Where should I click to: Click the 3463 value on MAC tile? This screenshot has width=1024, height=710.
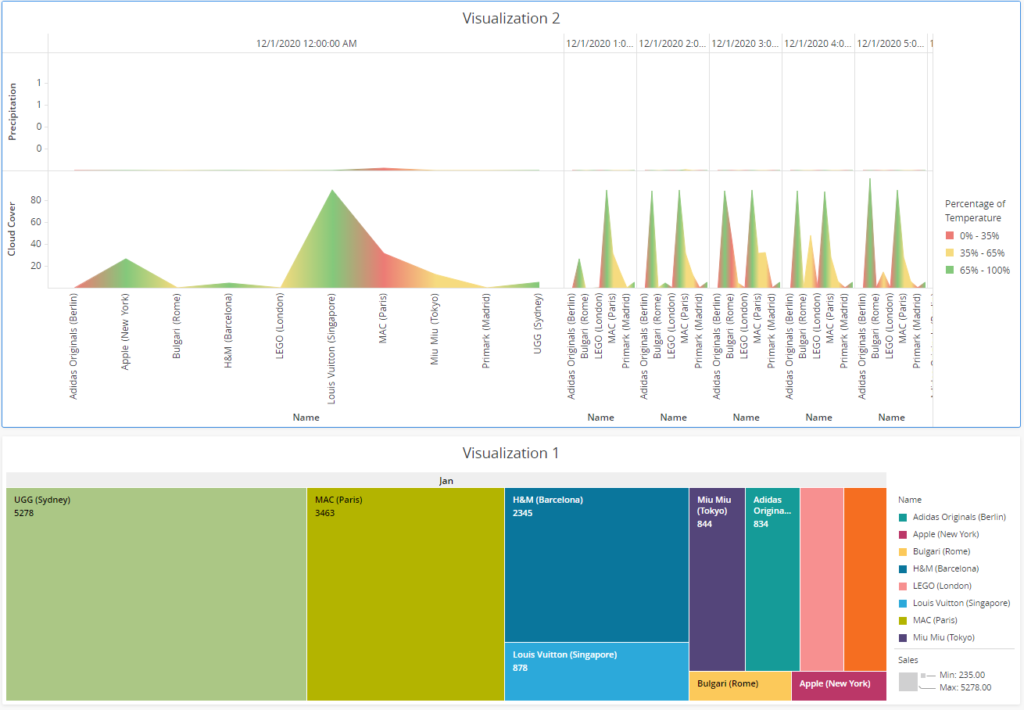(325, 513)
